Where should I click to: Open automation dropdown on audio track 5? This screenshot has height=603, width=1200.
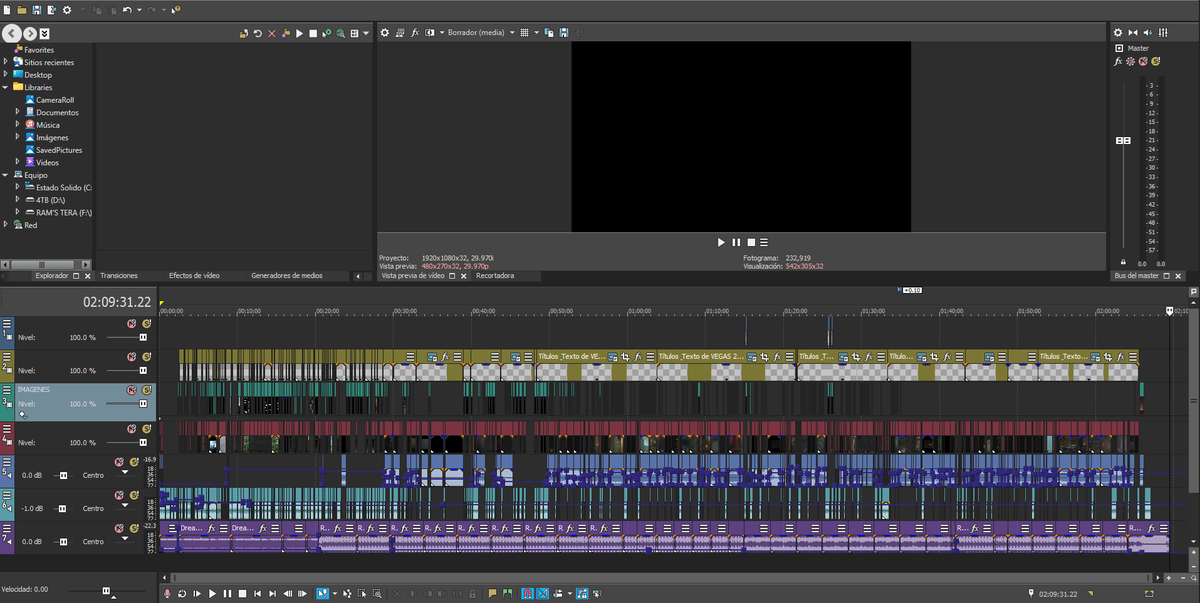point(125,472)
